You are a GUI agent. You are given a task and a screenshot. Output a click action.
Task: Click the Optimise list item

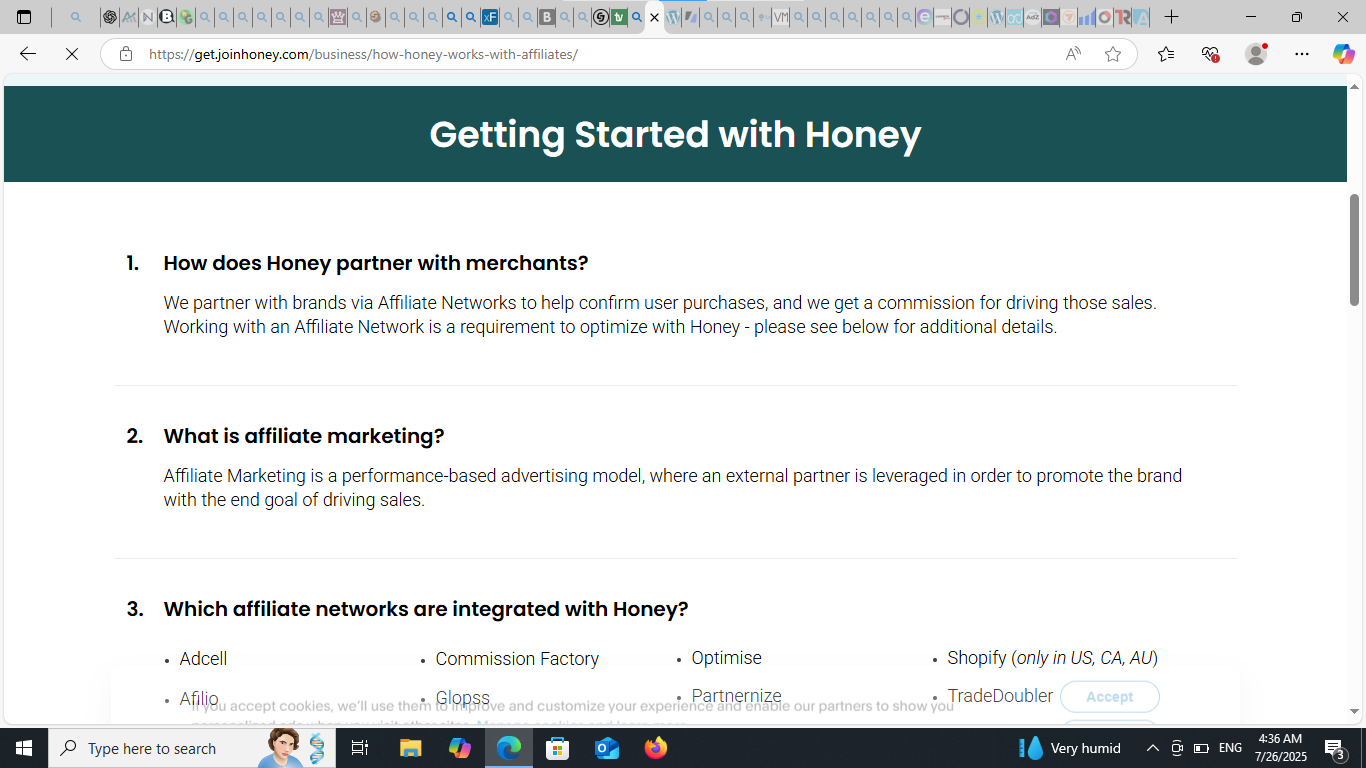click(x=726, y=658)
